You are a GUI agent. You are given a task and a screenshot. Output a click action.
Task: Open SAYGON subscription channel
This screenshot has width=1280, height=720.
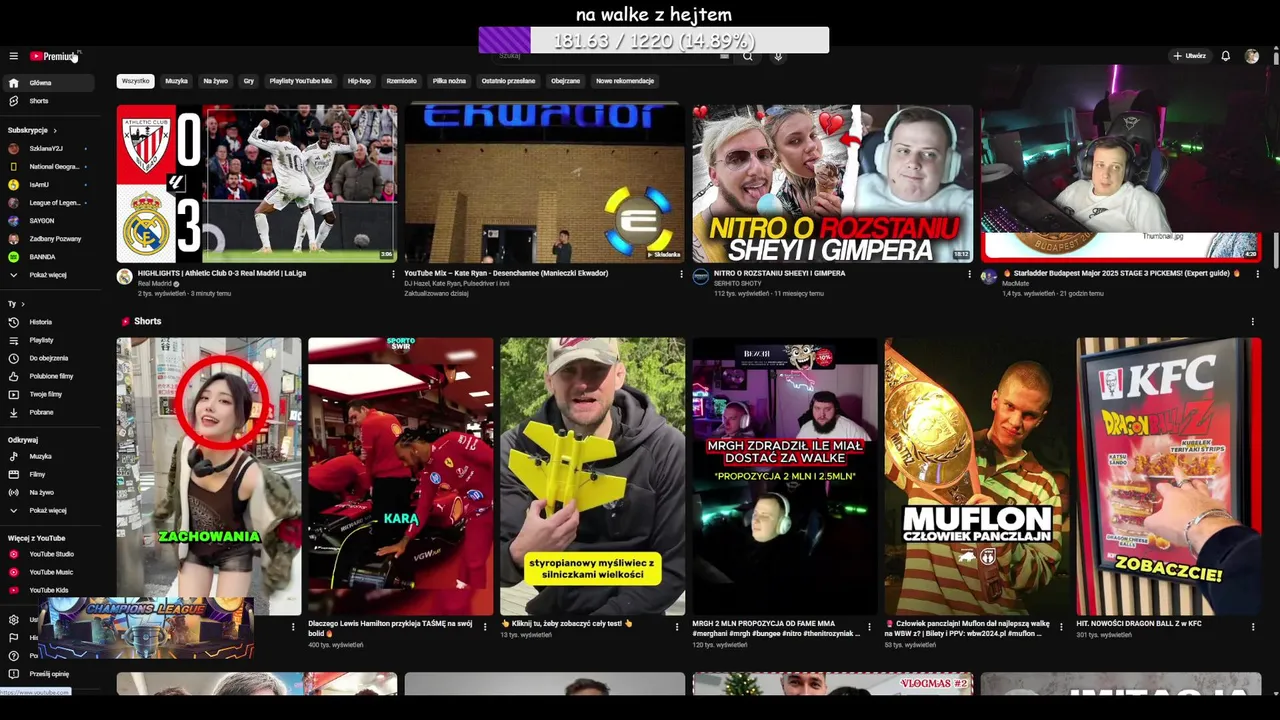point(50,221)
